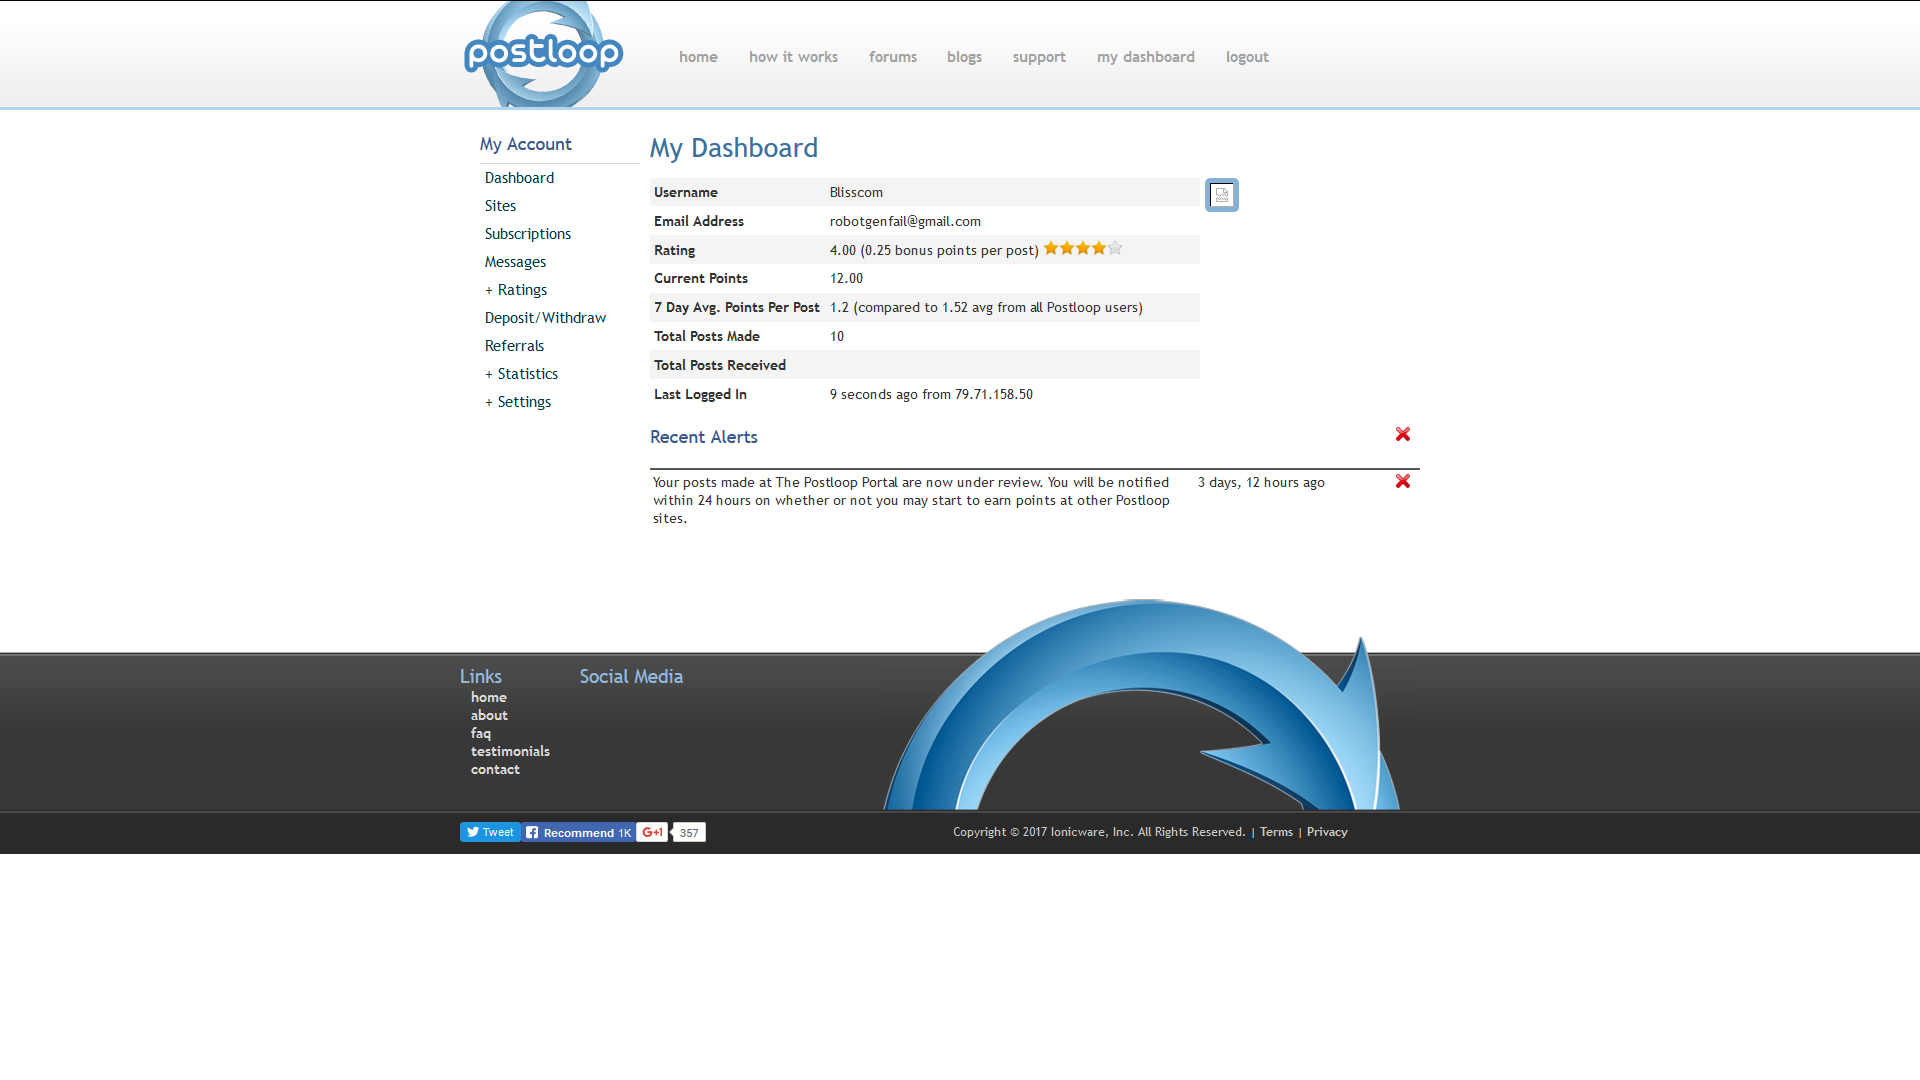The height and width of the screenshot is (1080, 1920).
Task: Click the username value Blisscom
Action: tap(856, 192)
